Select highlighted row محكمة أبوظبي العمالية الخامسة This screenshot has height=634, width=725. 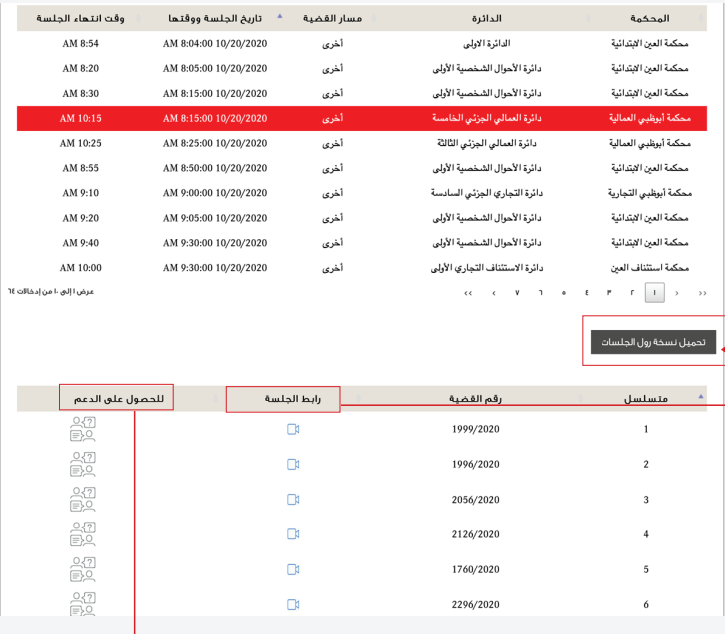point(362,118)
